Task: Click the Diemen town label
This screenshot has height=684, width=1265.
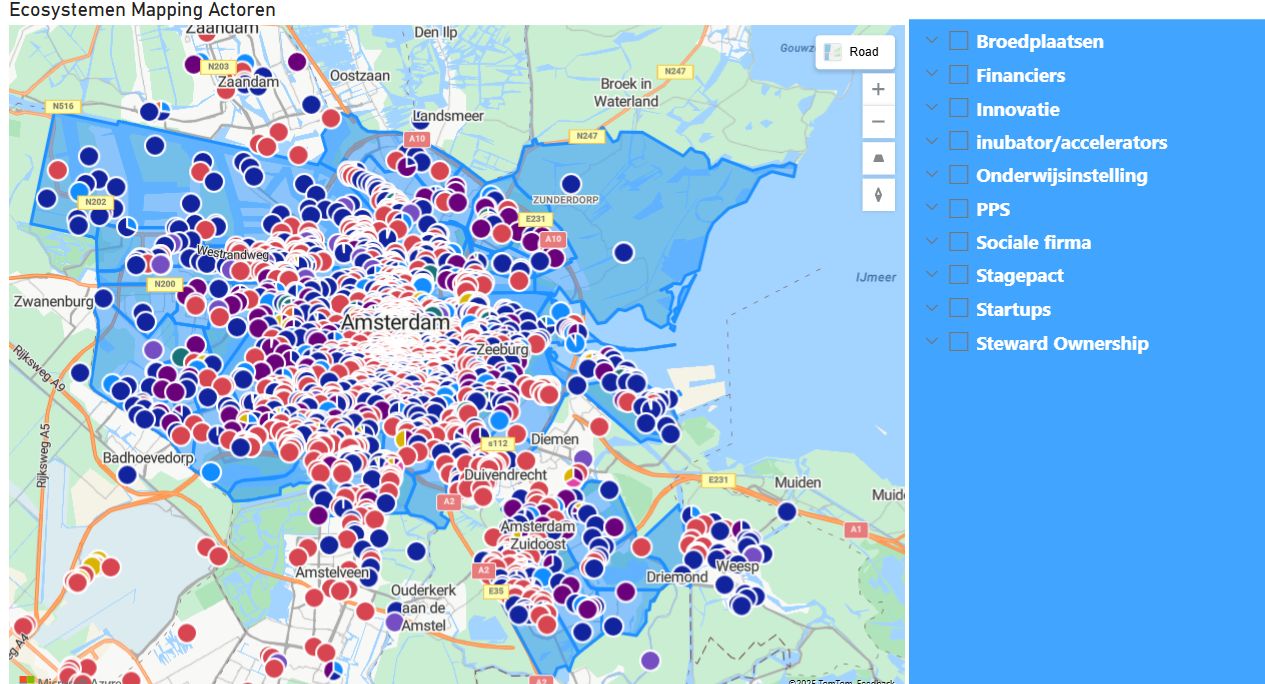Action: pos(555,439)
